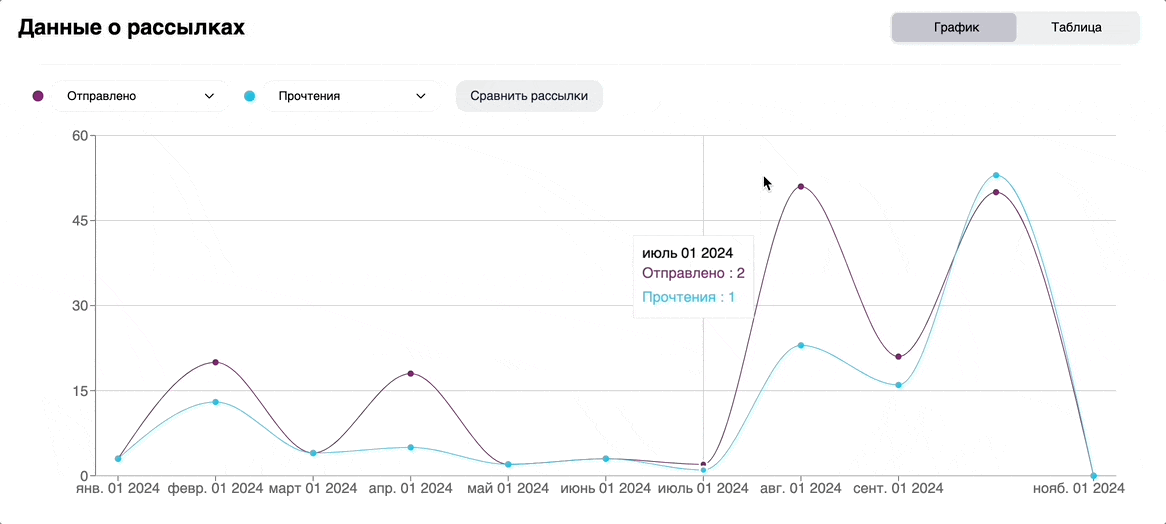This screenshot has height=524, width=1166.
Task: Click the x-axis label 'сент. 01 2024'
Action: click(x=898, y=489)
